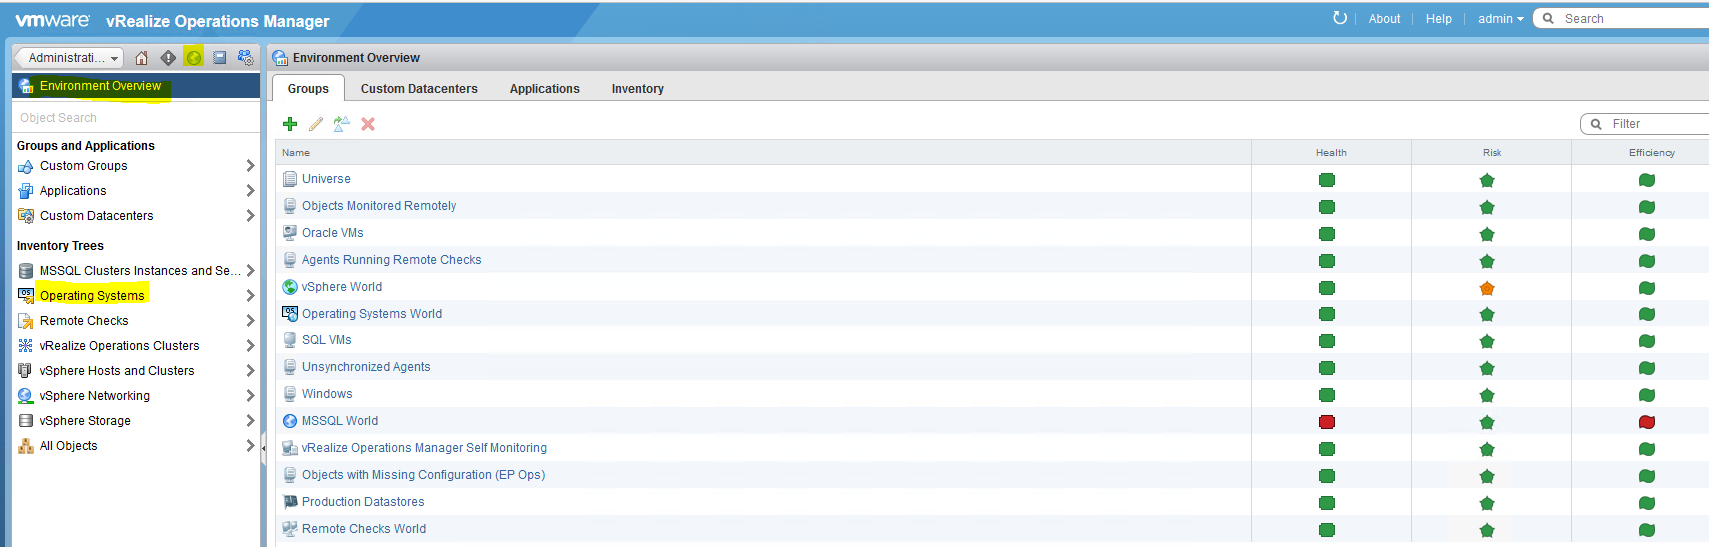Click the All Objects icon

(26, 446)
